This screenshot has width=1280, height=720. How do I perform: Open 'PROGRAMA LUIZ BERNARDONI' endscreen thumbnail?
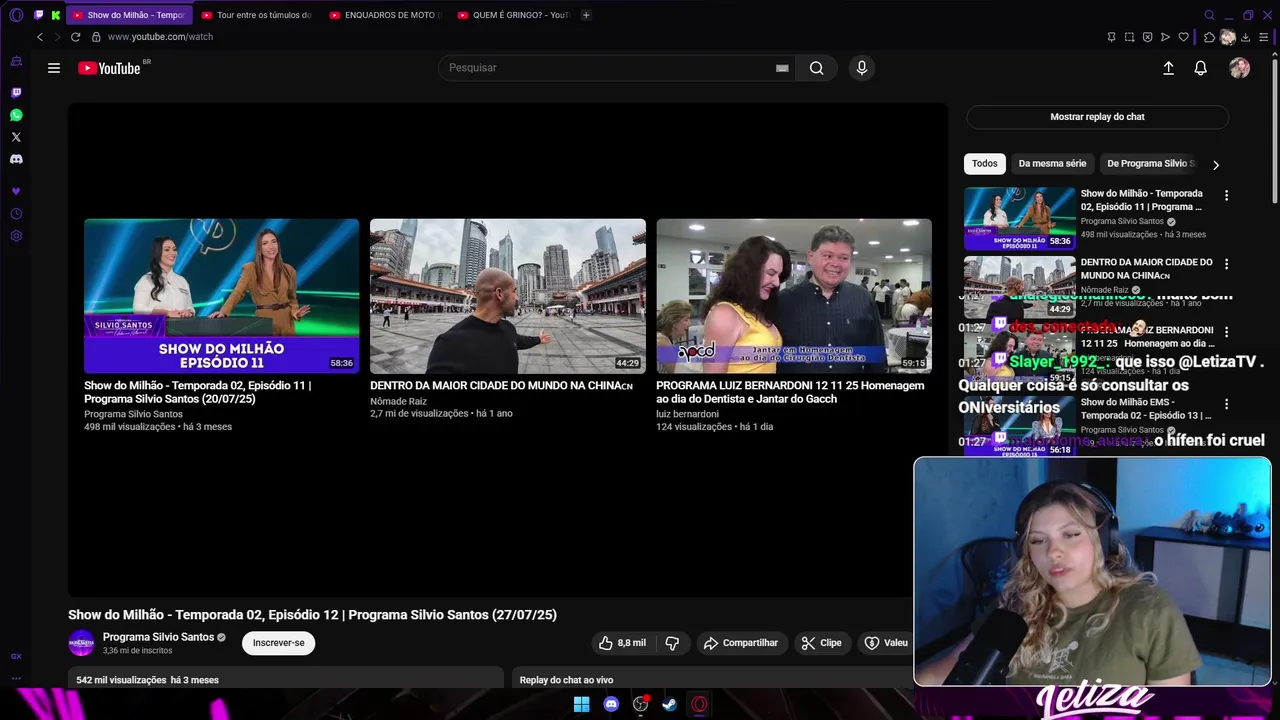point(794,296)
